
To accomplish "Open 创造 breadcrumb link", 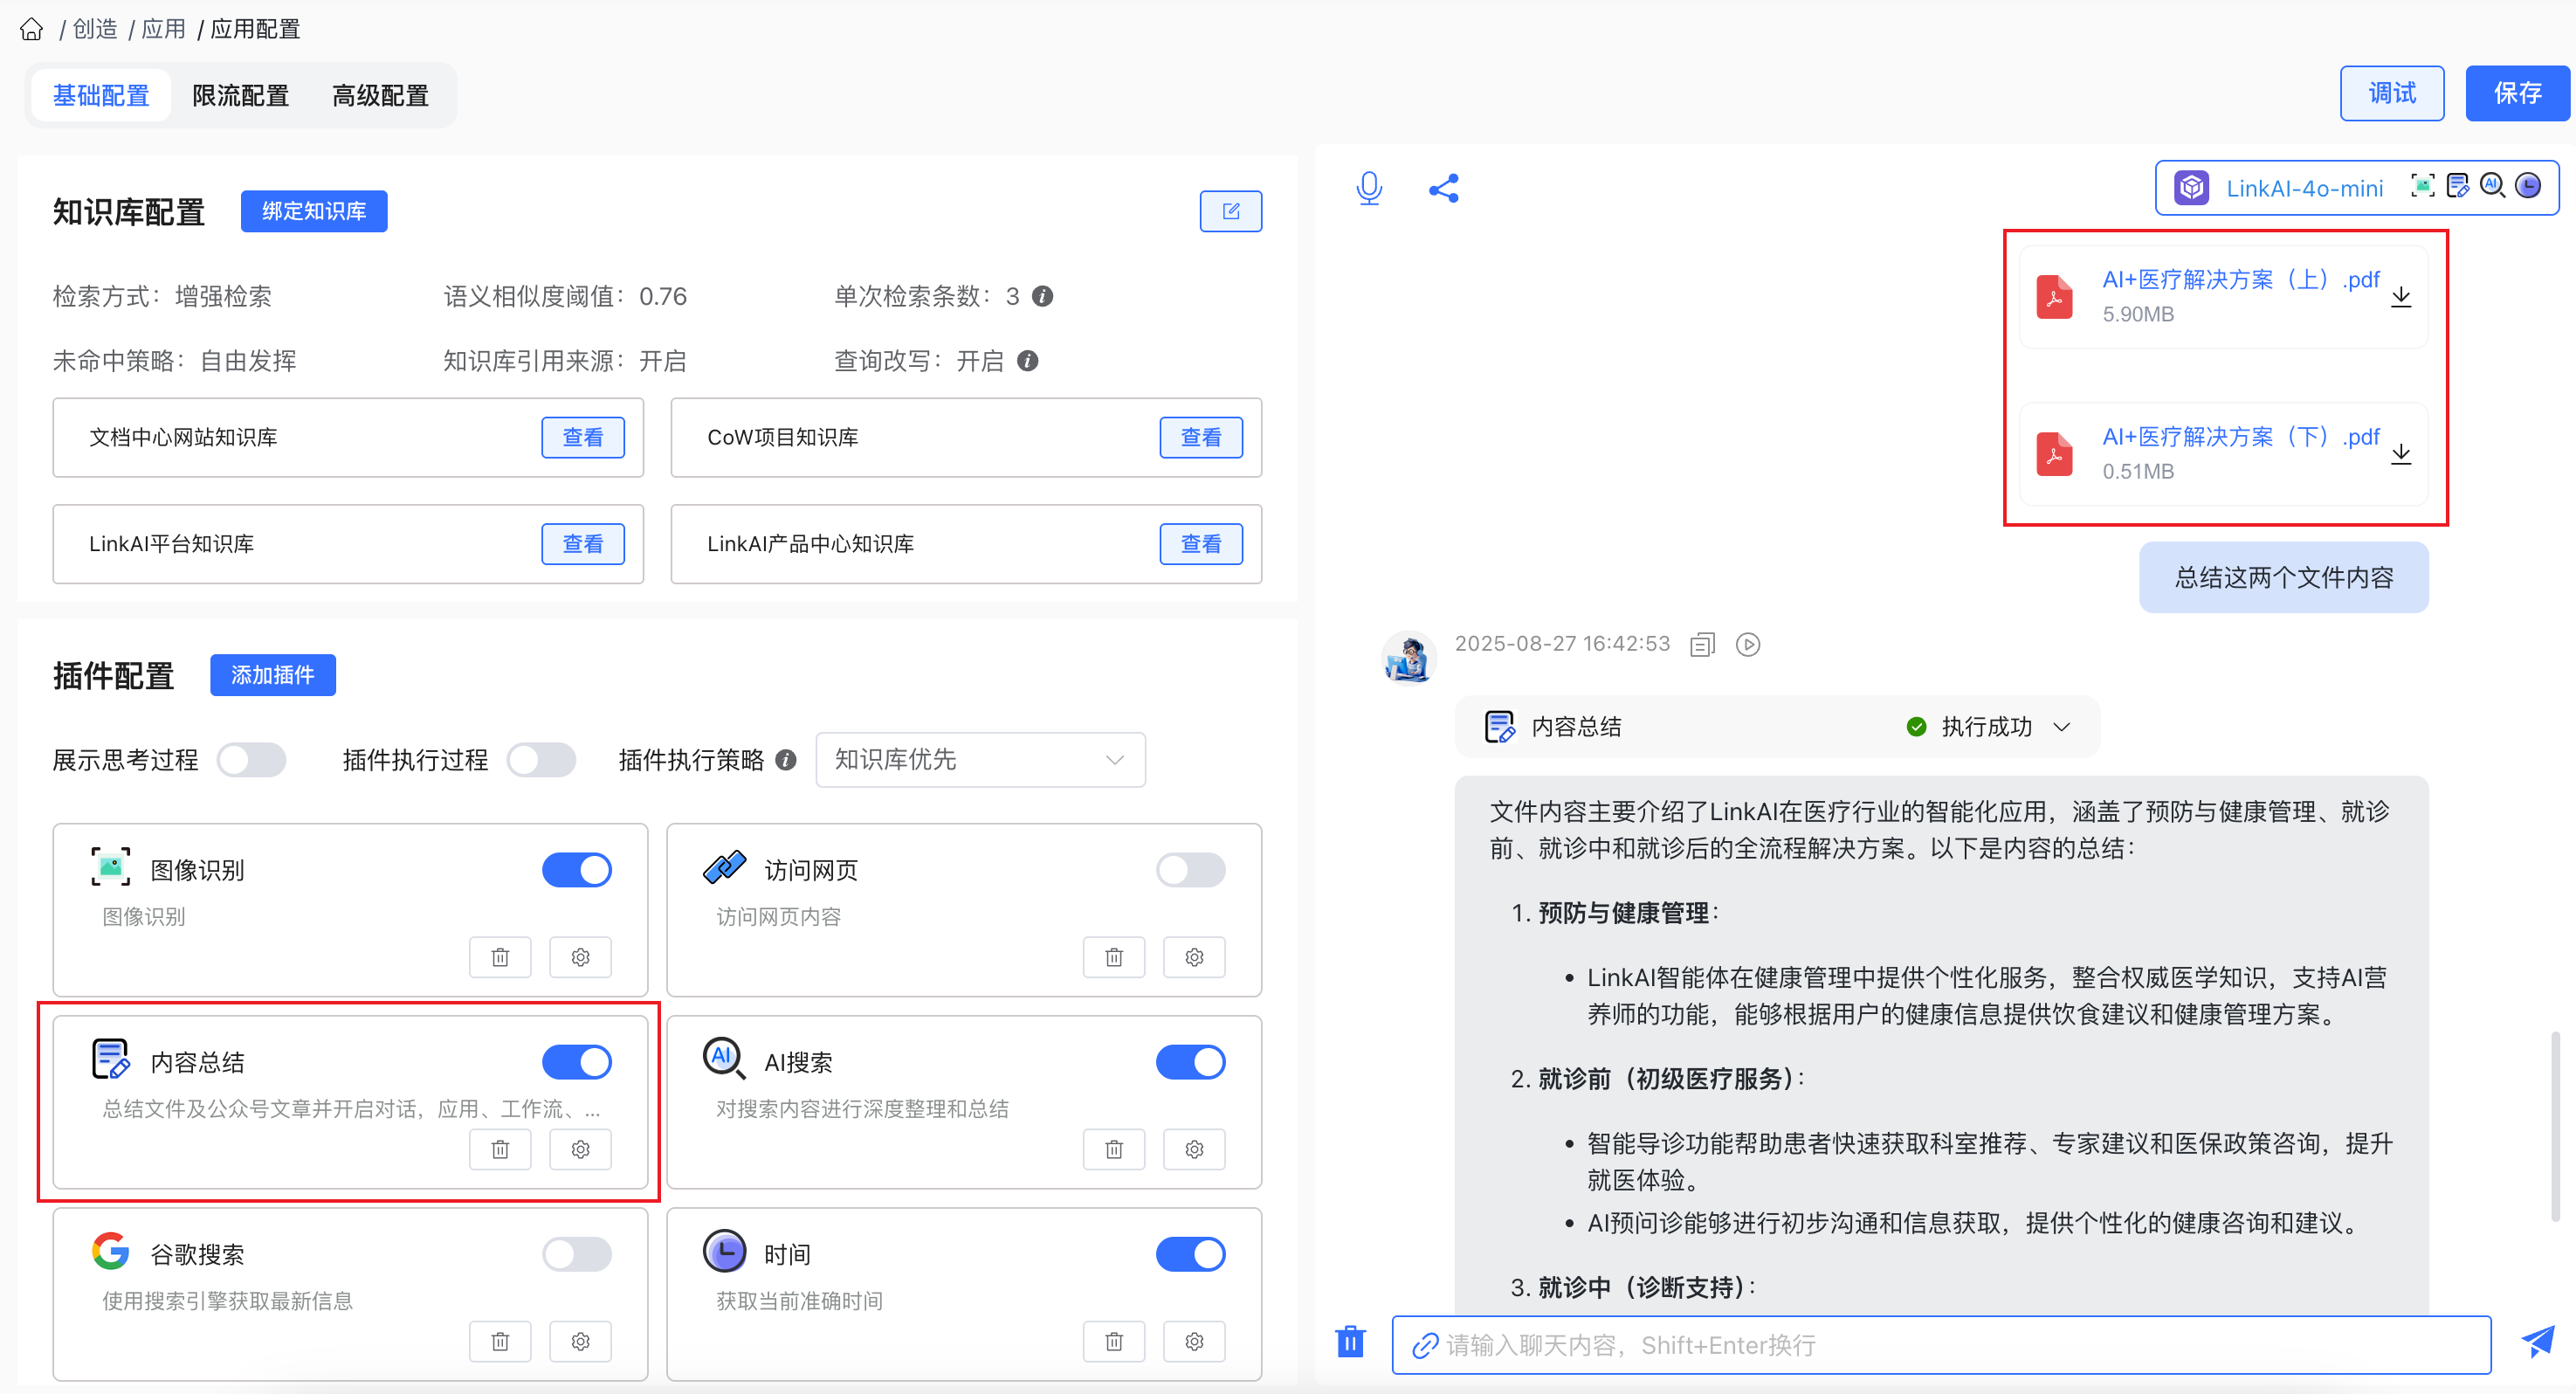I will pos(95,29).
